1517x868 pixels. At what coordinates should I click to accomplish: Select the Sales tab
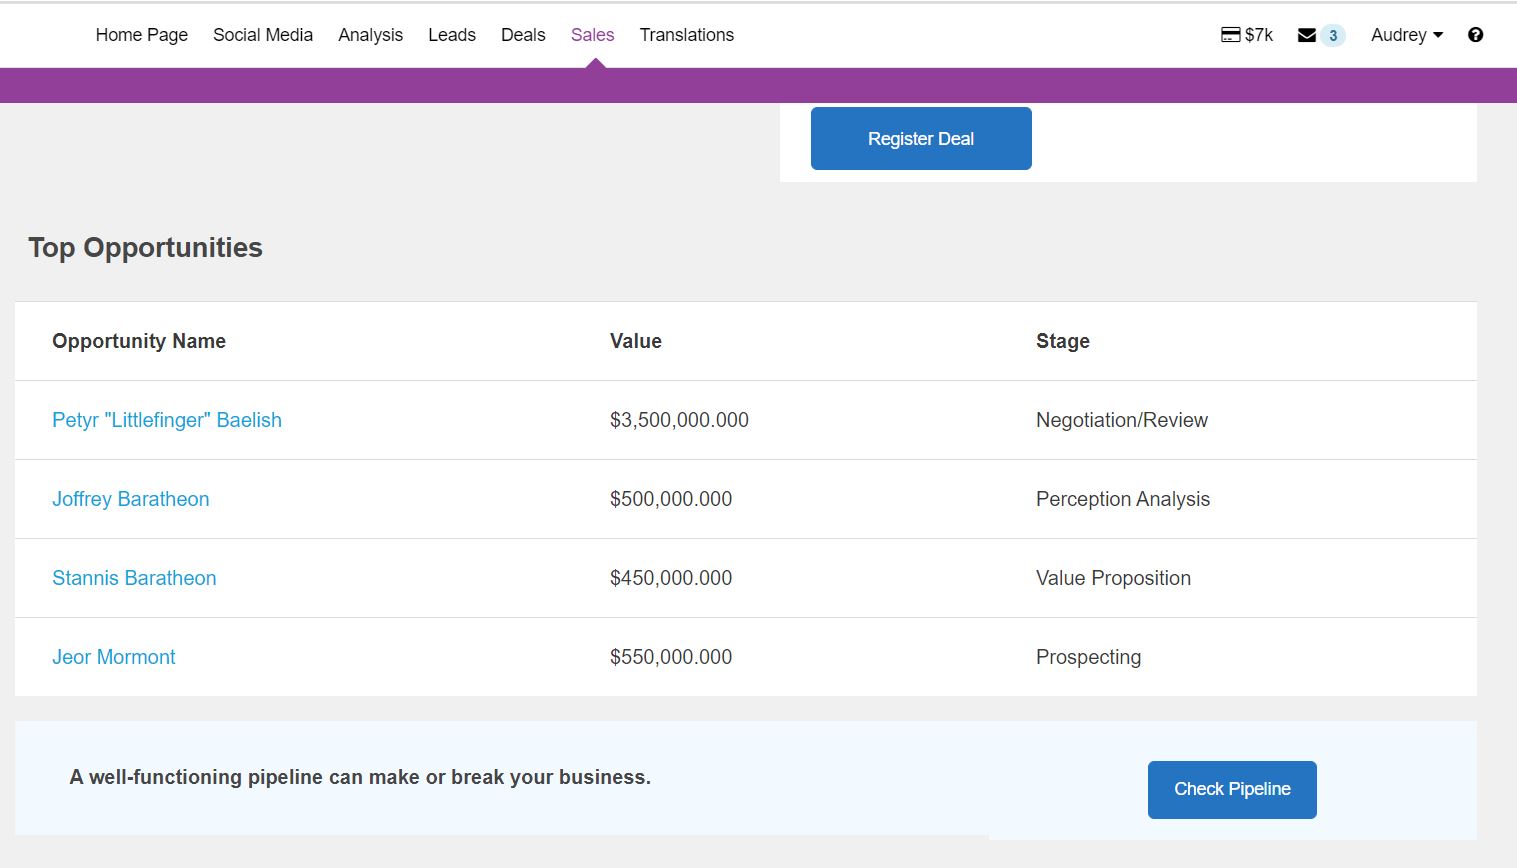click(592, 34)
